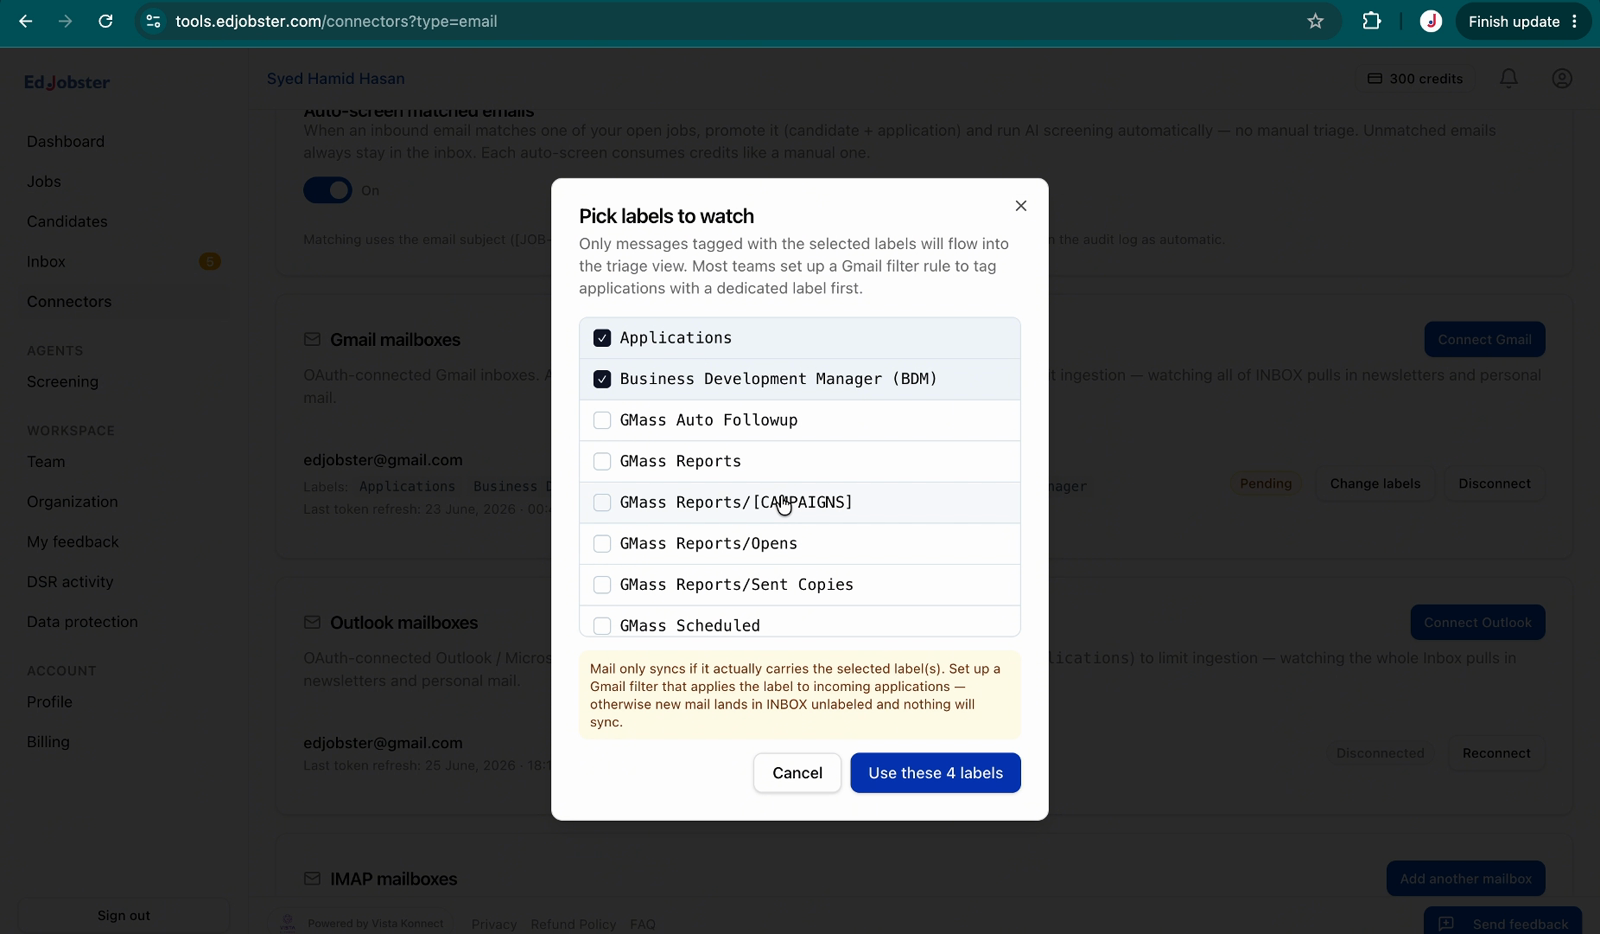Open the user account icon
This screenshot has height=934, width=1600.
[1562, 78]
